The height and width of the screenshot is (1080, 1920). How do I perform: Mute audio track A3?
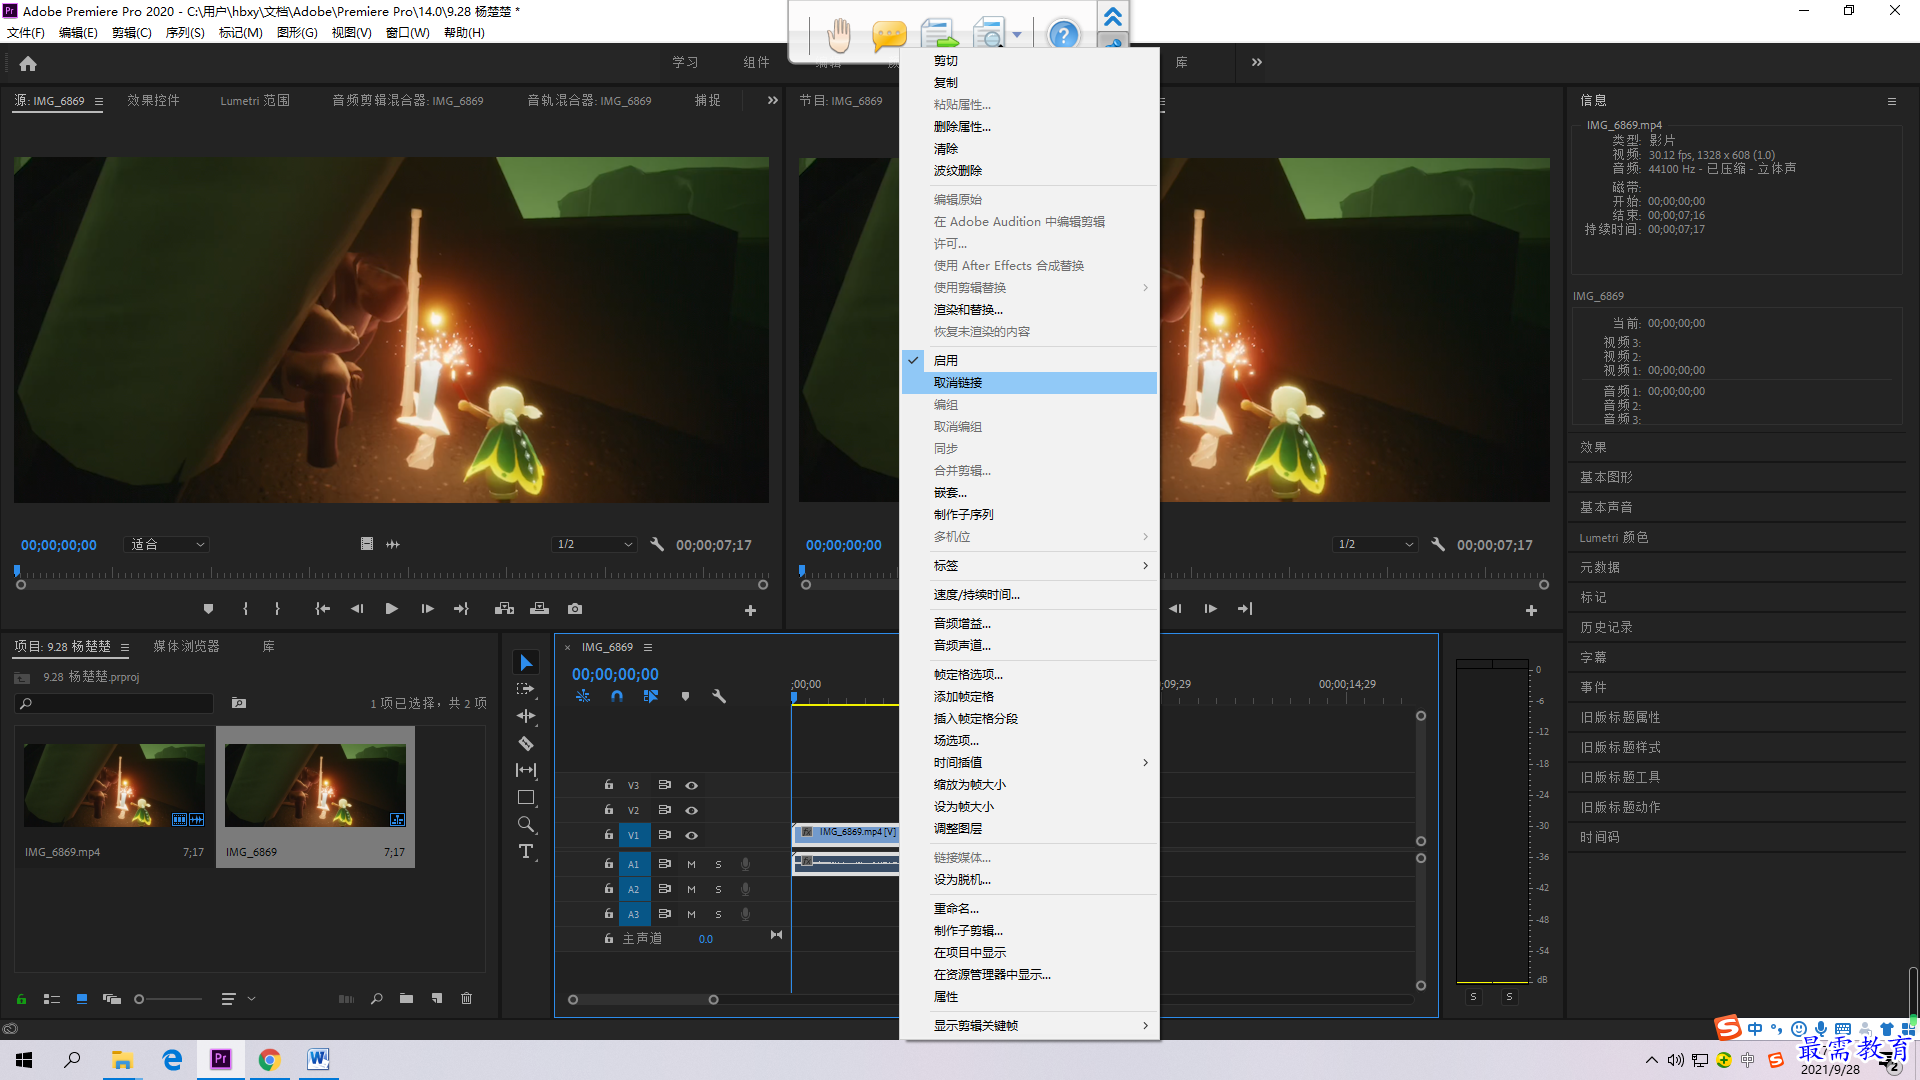tap(691, 914)
